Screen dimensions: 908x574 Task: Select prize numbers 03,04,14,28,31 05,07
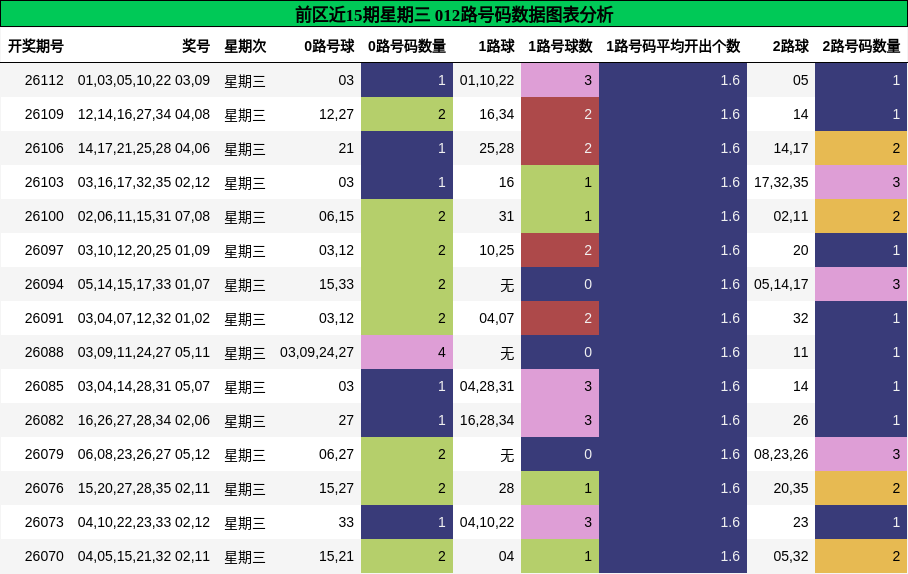point(144,386)
